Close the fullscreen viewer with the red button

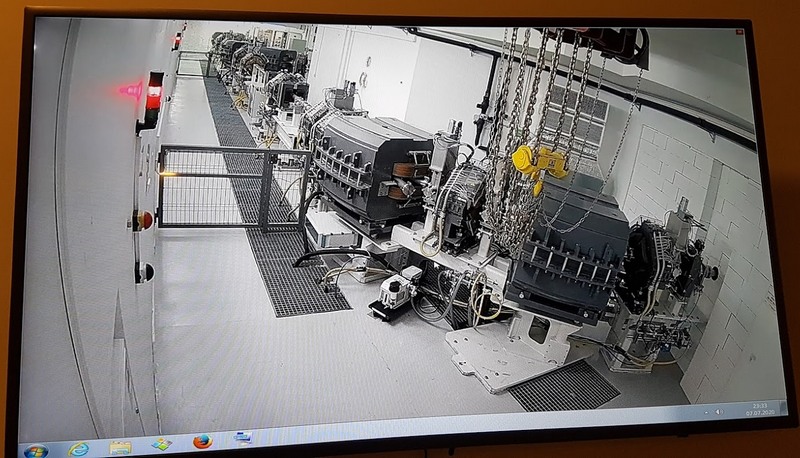[x=739, y=32]
